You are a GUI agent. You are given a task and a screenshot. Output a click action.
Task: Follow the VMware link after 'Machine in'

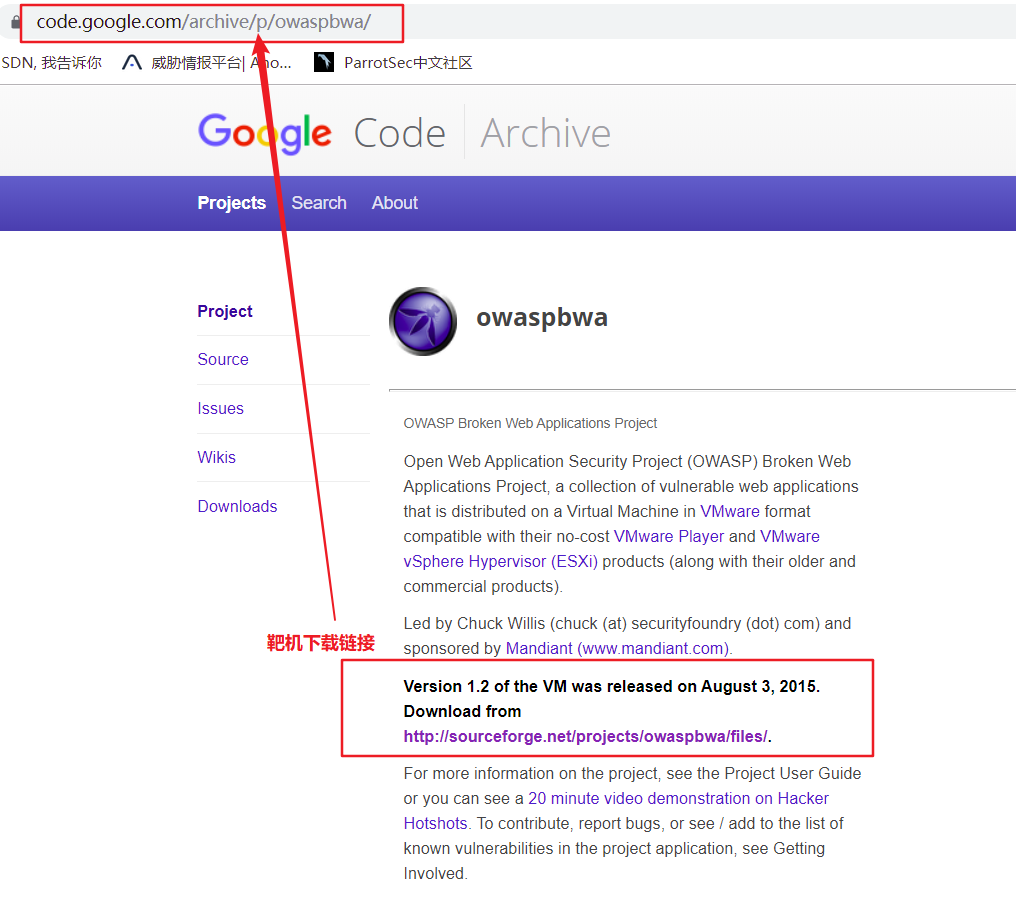[730, 511]
